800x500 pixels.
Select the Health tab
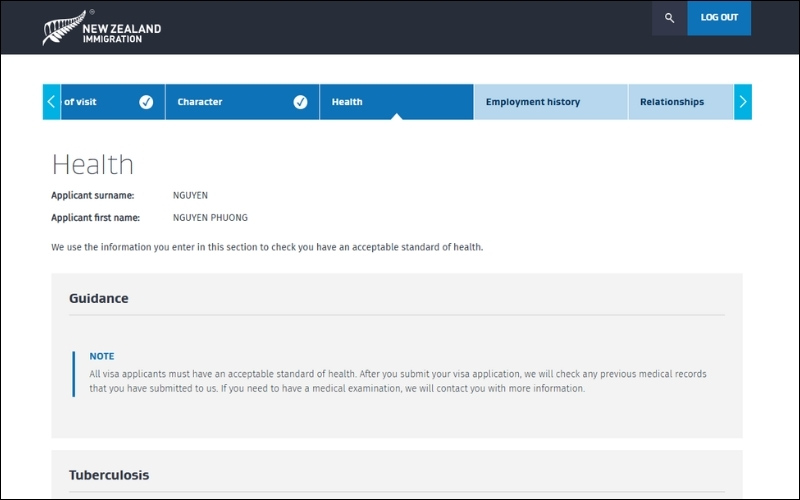click(x=347, y=102)
